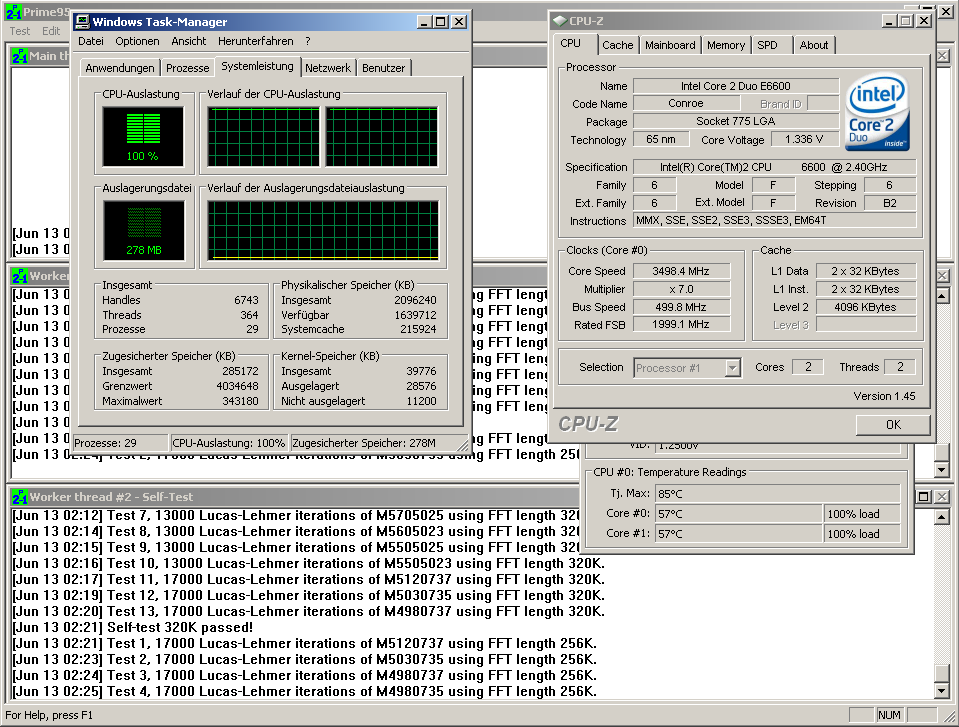Click the Intel Core 2 Duo logo

click(877, 112)
